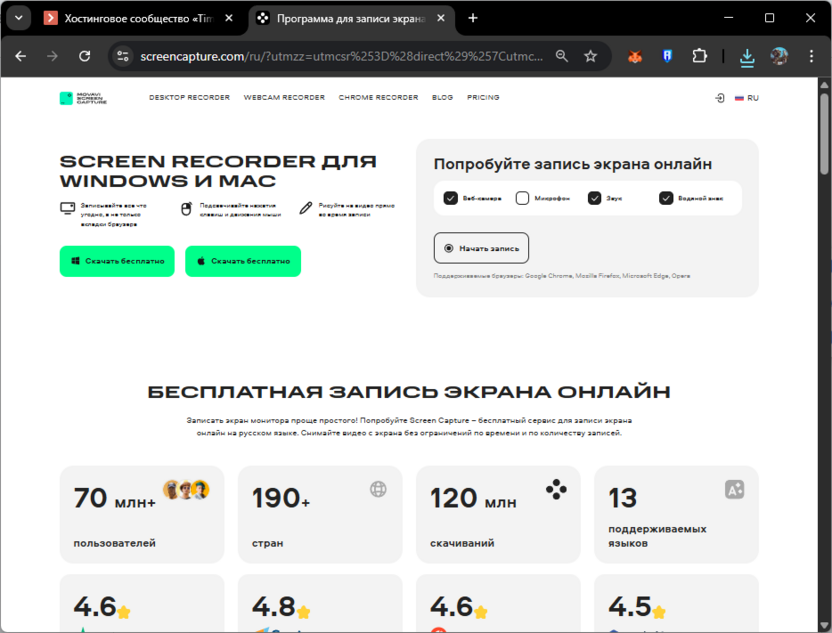Click the Movavi Screen Capture logo
Viewport: 832px width, 633px height.
coord(83,97)
